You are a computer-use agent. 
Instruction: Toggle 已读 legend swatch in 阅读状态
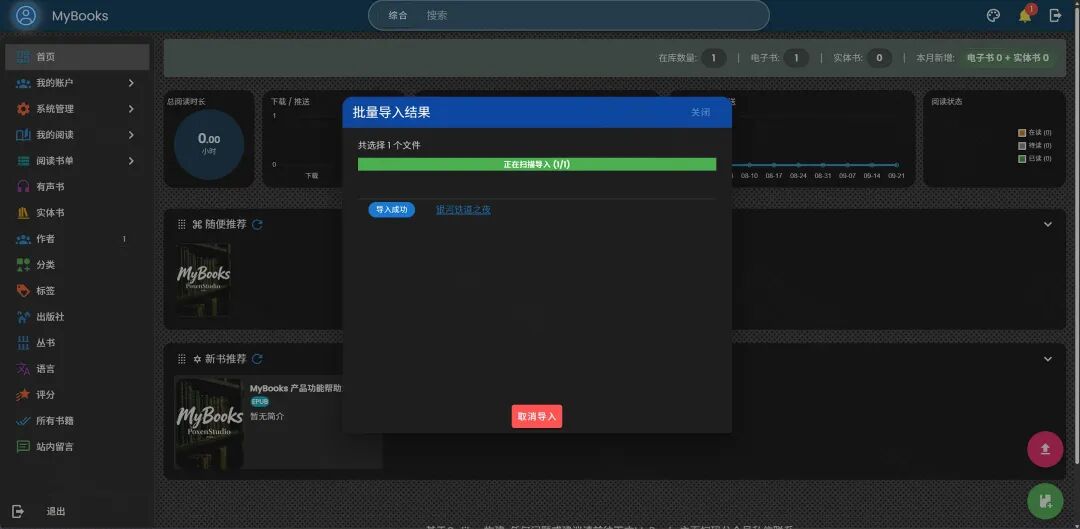coord(1022,158)
